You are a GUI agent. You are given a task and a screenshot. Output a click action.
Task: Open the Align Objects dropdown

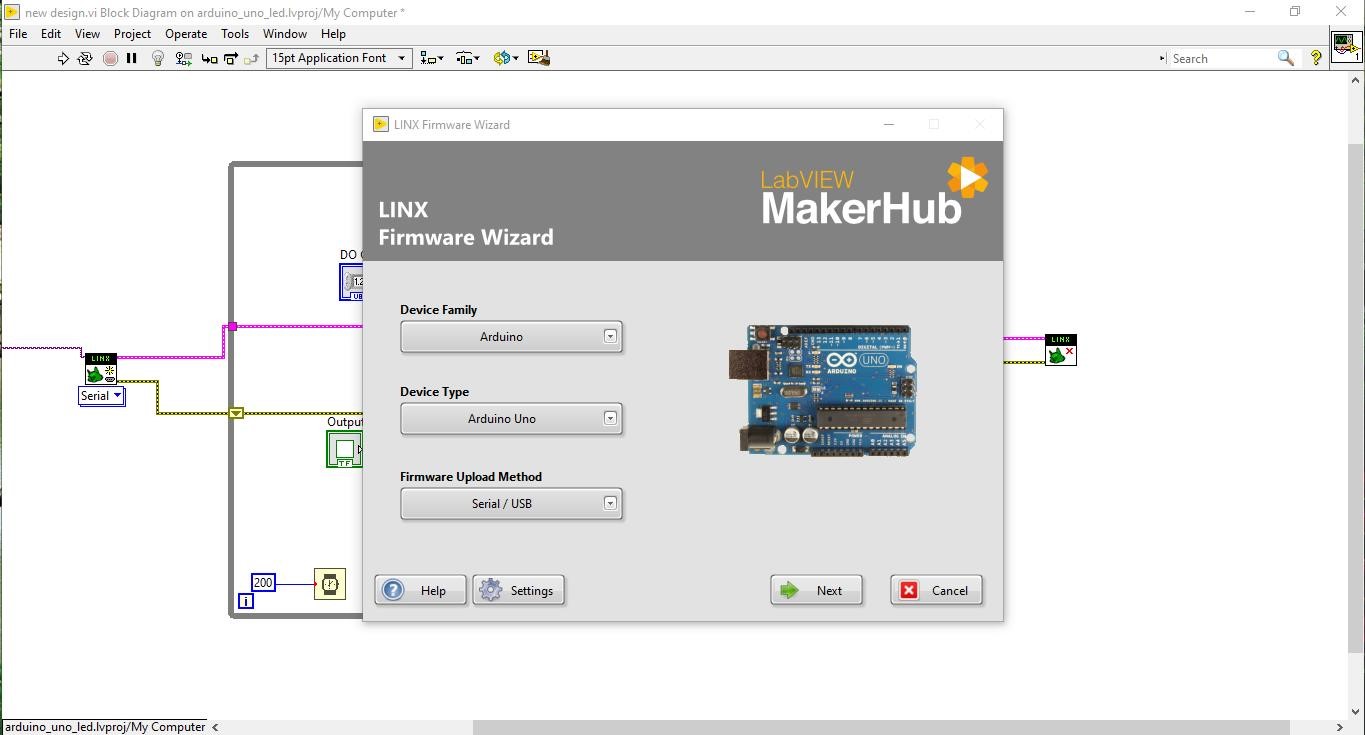click(x=432, y=58)
